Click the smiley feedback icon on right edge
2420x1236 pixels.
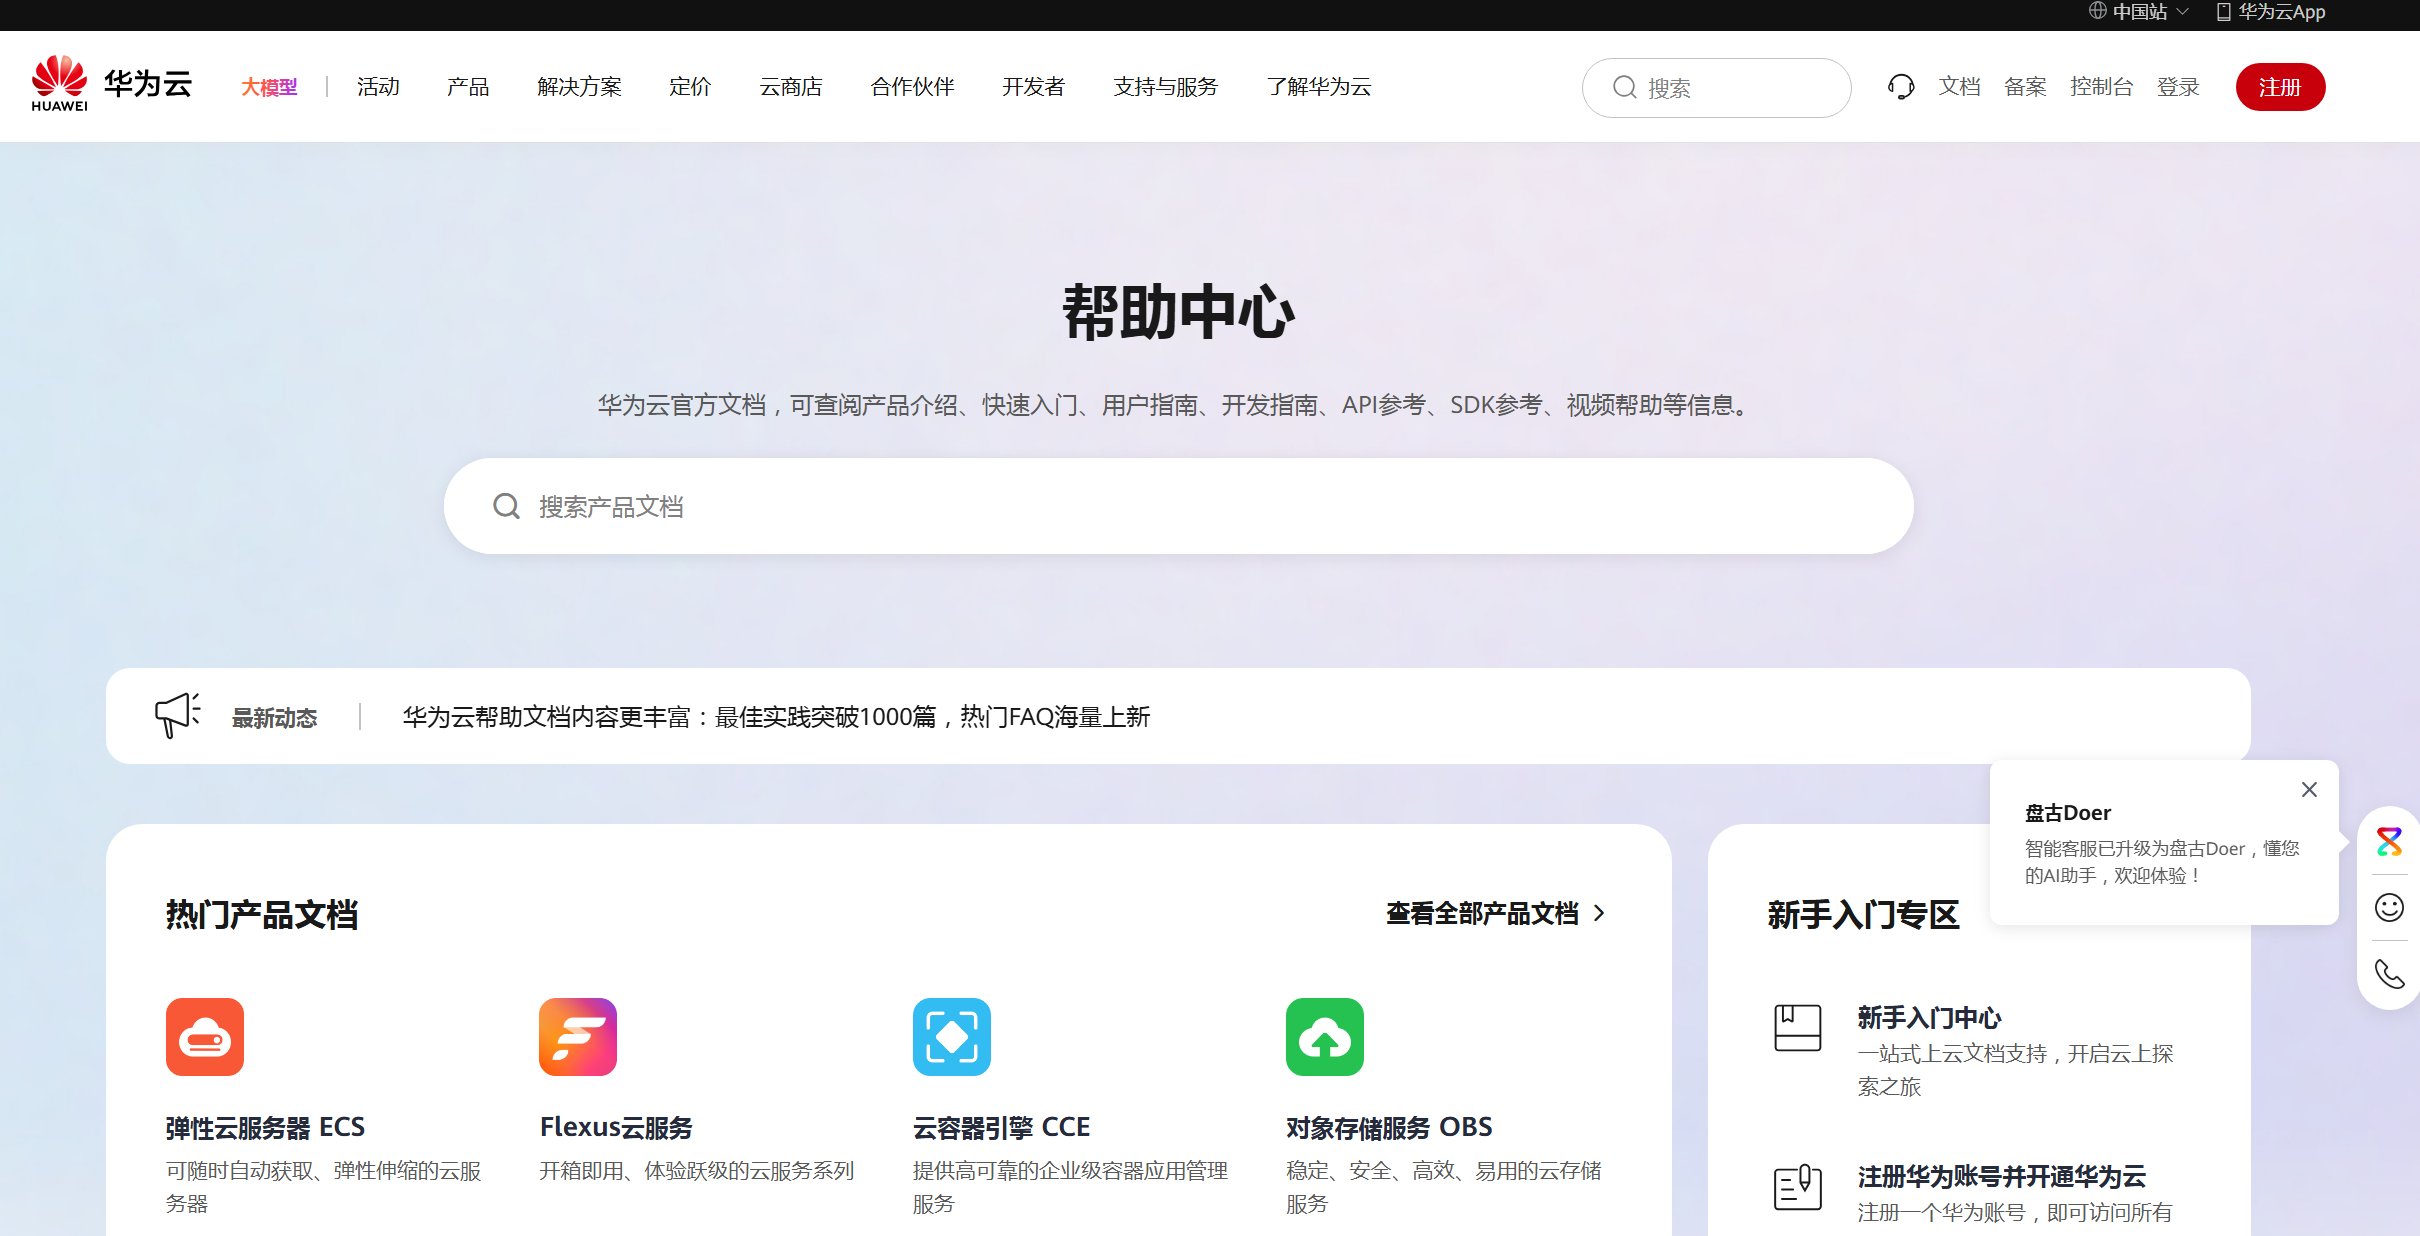[2390, 908]
